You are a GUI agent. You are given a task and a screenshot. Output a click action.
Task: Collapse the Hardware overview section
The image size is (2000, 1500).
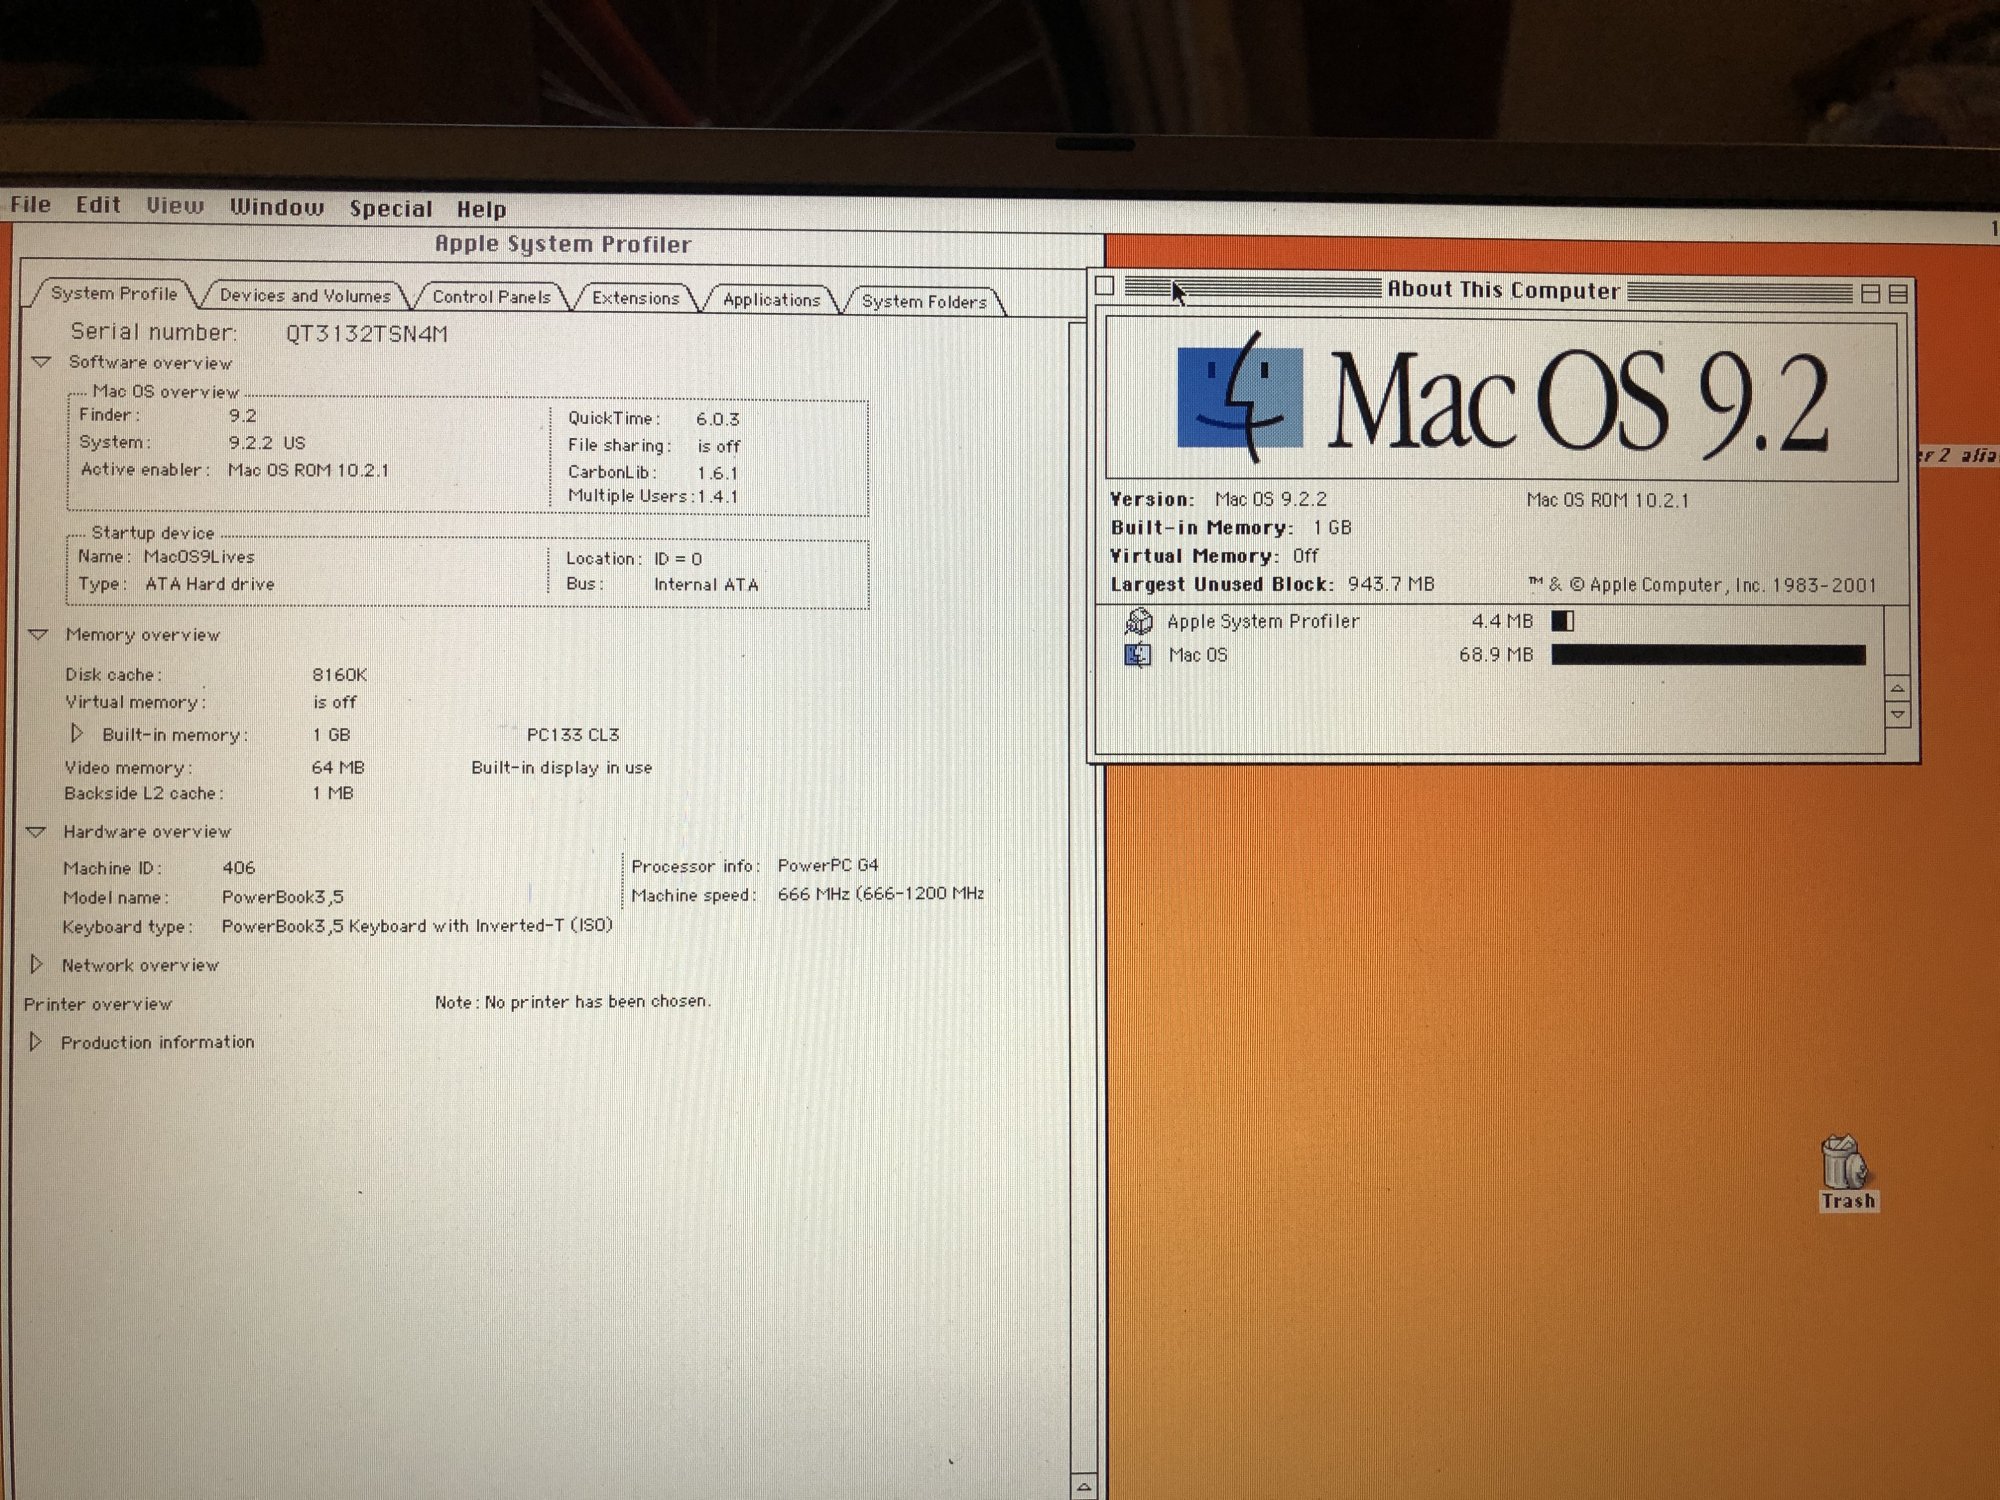pyautogui.click(x=37, y=831)
